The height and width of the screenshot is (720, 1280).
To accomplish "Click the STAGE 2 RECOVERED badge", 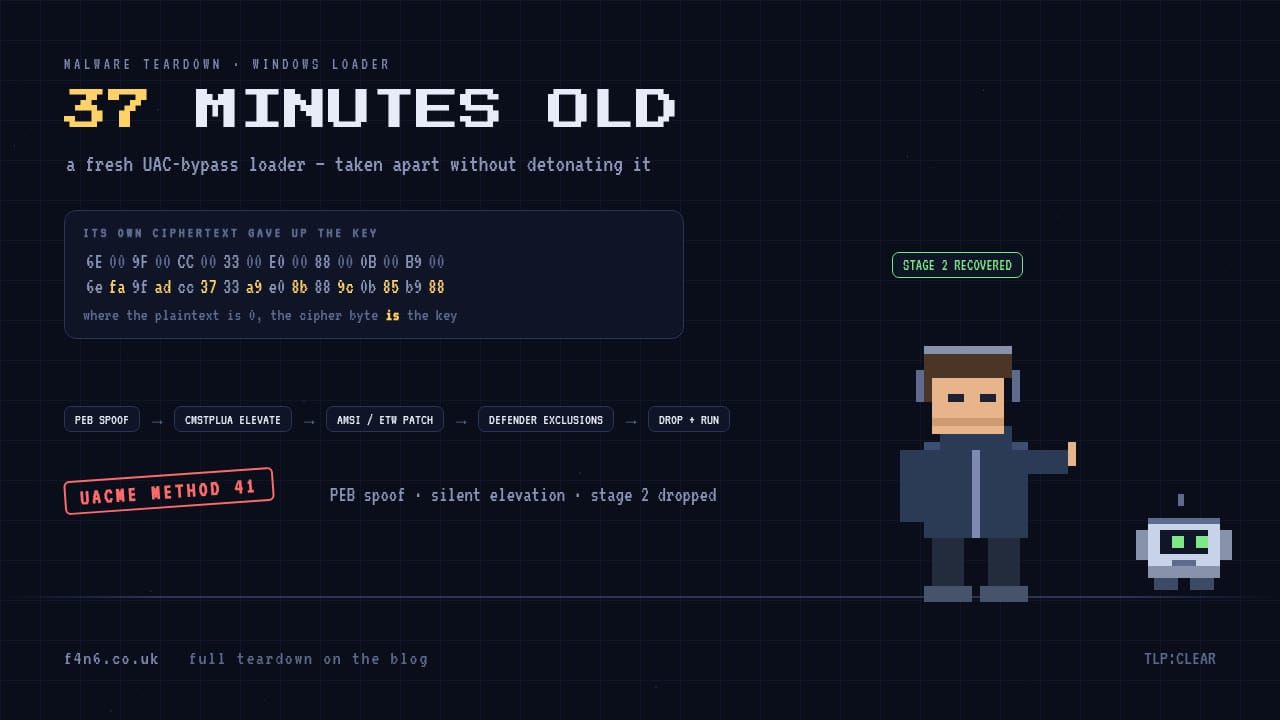I will pyautogui.click(x=957, y=265).
